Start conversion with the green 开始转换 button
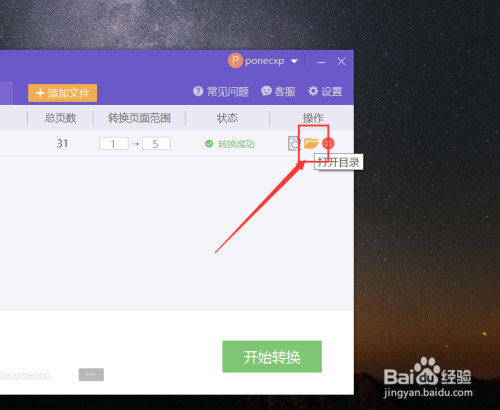 click(272, 357)
